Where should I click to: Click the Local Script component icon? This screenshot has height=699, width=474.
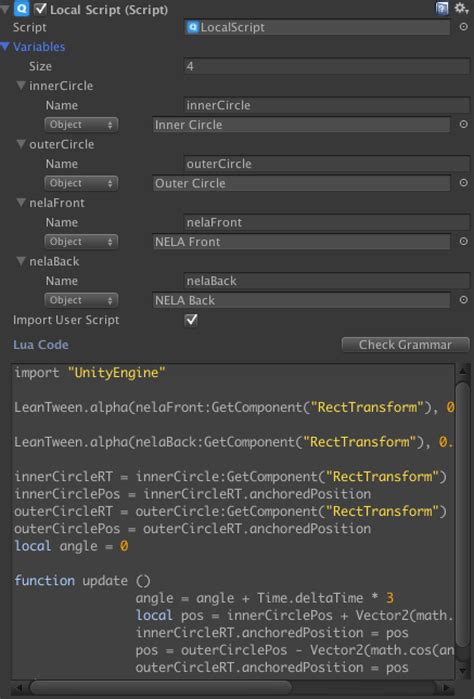coord(21,8)
